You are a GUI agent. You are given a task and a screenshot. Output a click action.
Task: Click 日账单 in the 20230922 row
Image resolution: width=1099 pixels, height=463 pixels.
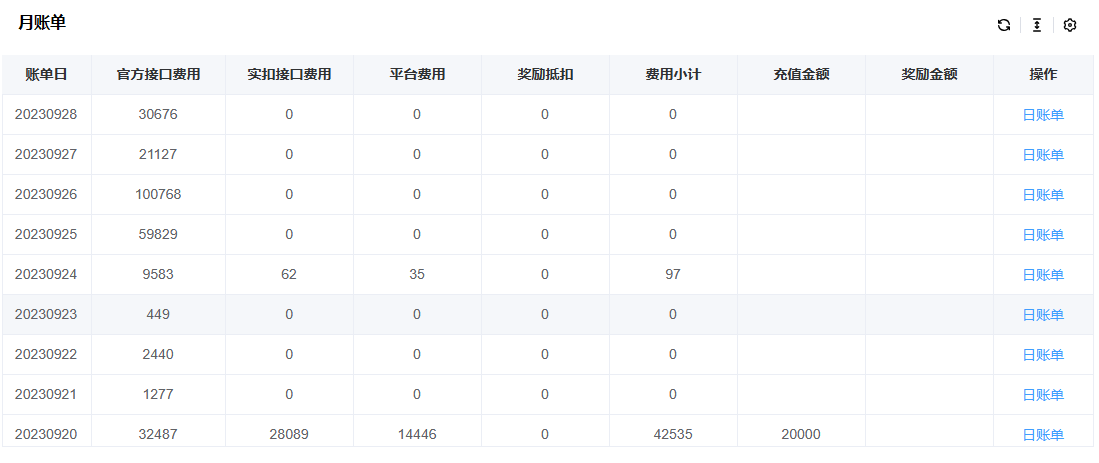point(1043,355)
